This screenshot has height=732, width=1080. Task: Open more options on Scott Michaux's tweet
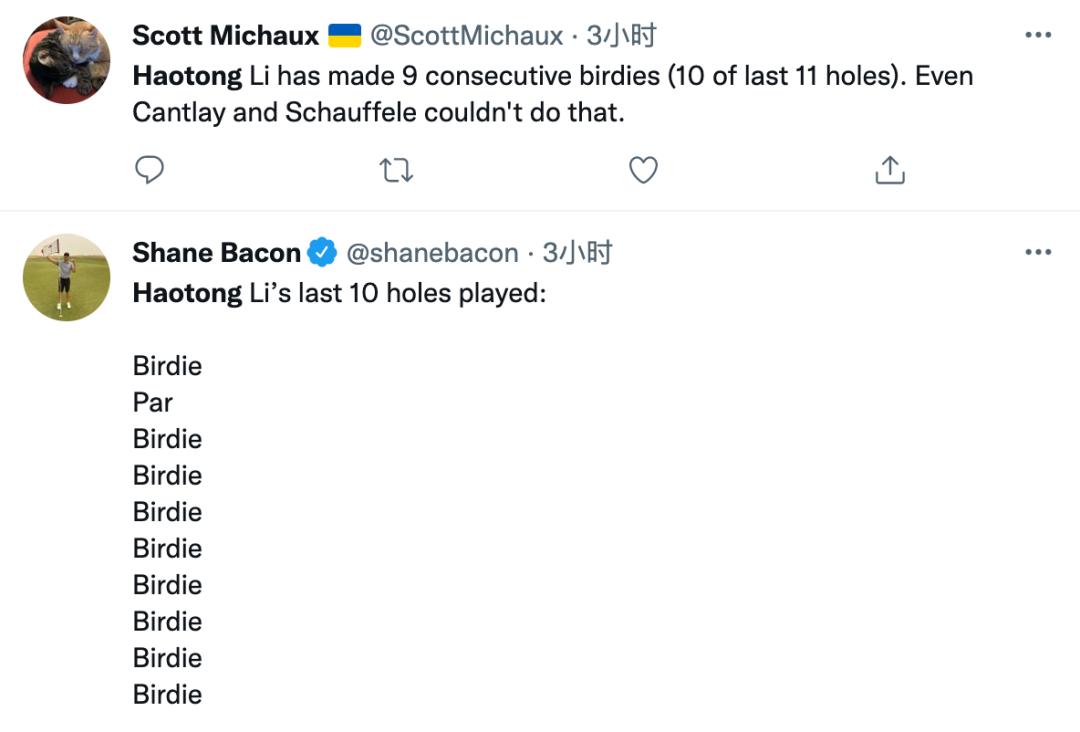click(1039, 36)
